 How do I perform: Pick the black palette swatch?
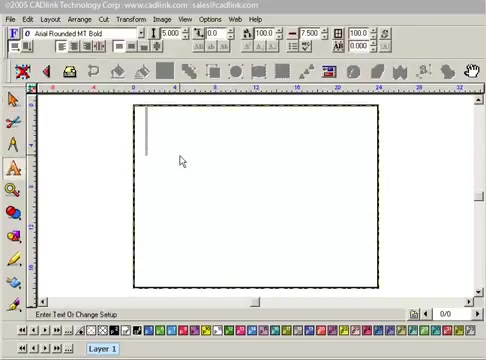click(x=114, y=331)
